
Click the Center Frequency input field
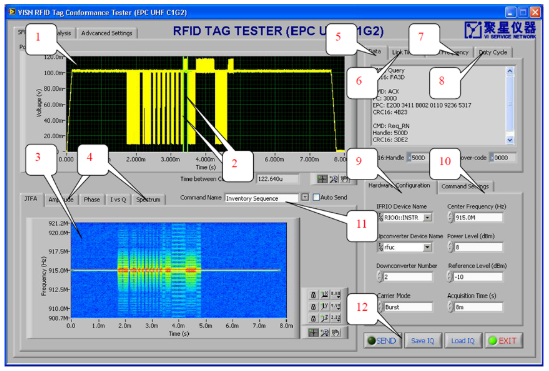[478, 218]
